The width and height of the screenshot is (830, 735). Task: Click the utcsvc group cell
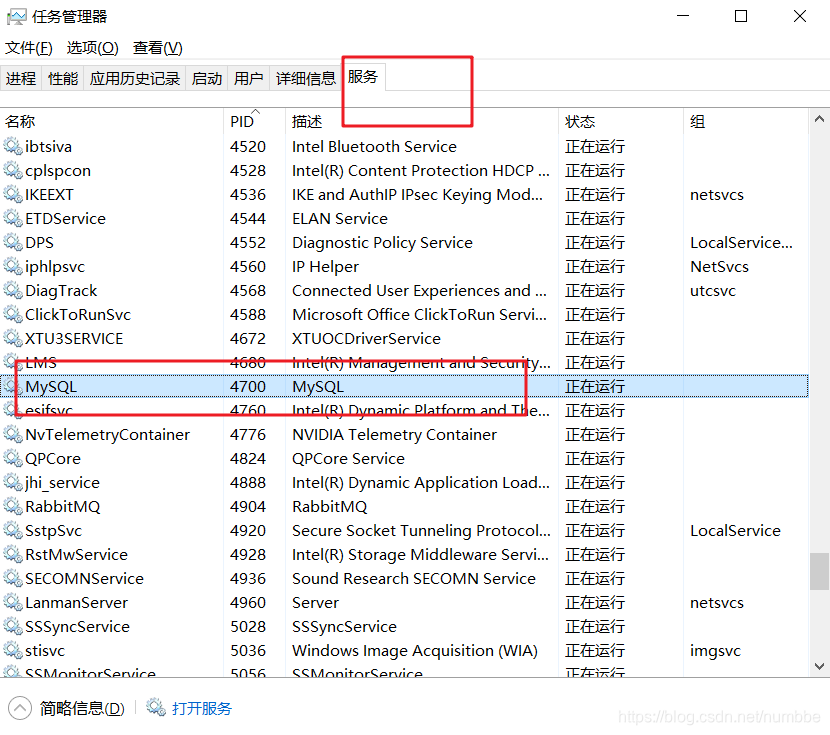[713, 291]
